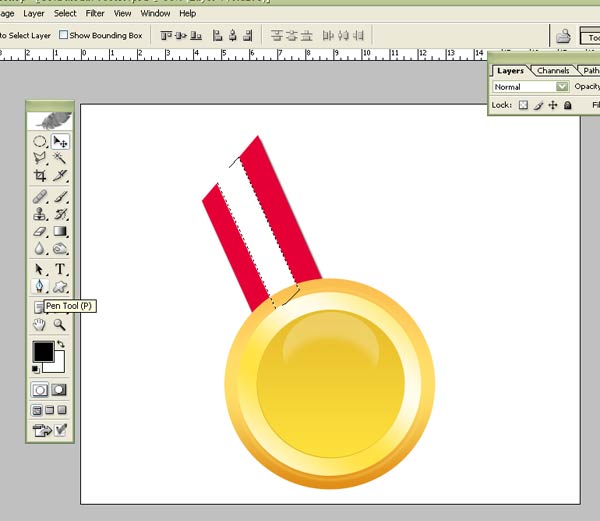The width and height of the screenshot is (600, 521).
Task: Select the Magic Wand tool
Action: coord(60,158)
